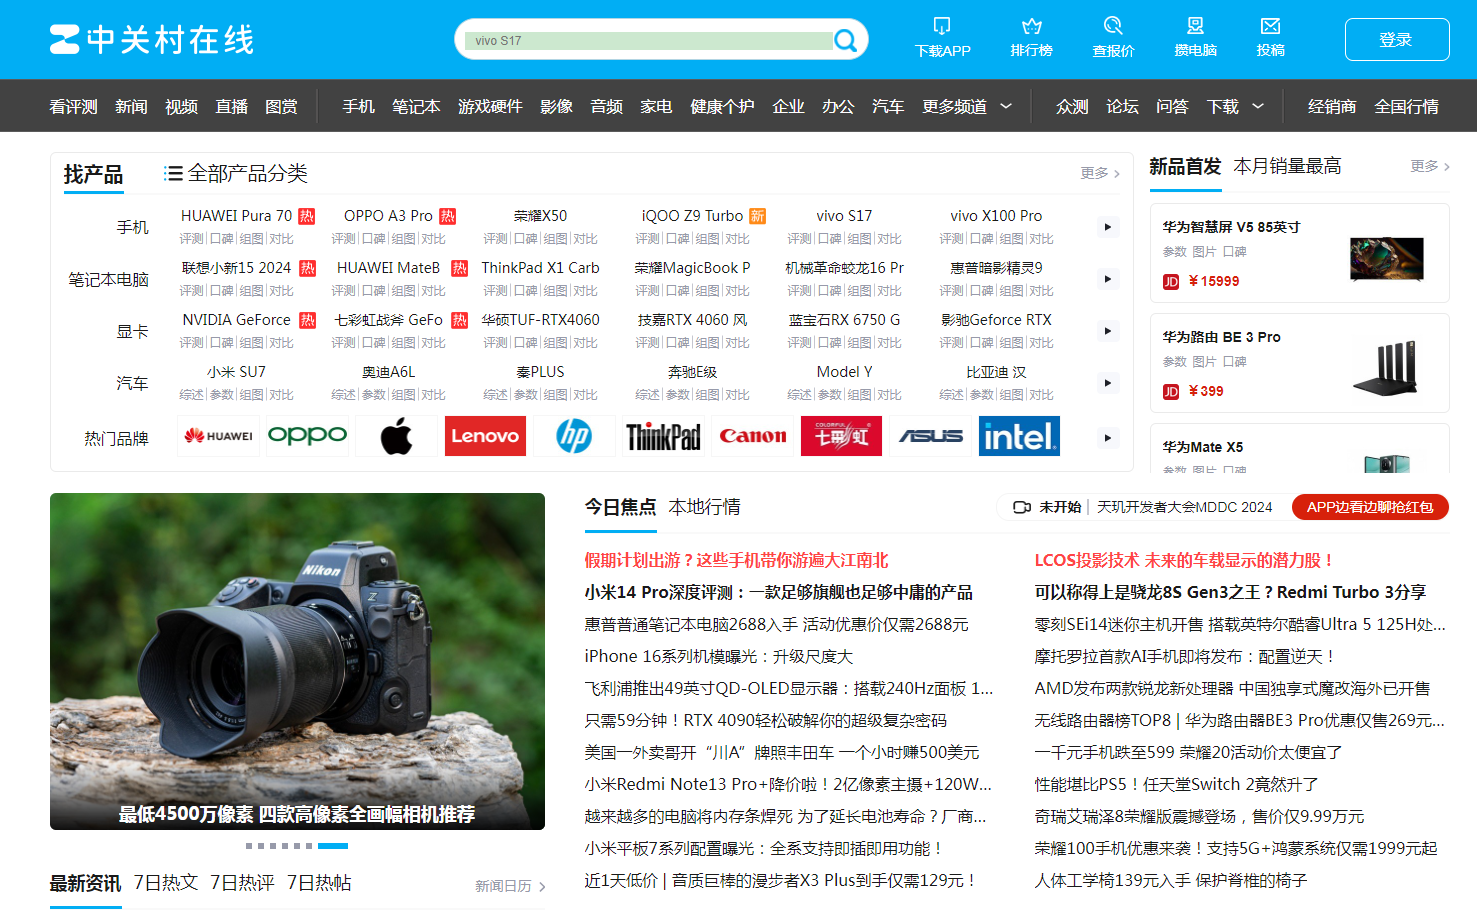Click 口碑 under 华为路由 BE 3 Pro
The width and height of the screenshot is (1477, 918).
[x=1235, y=362]
